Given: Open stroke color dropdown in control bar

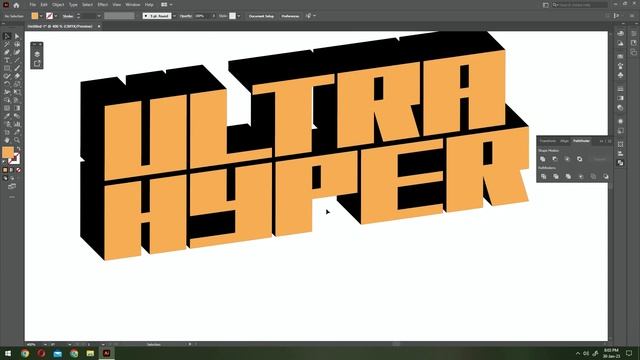Looking at the screenshot, I should [56, 16].
